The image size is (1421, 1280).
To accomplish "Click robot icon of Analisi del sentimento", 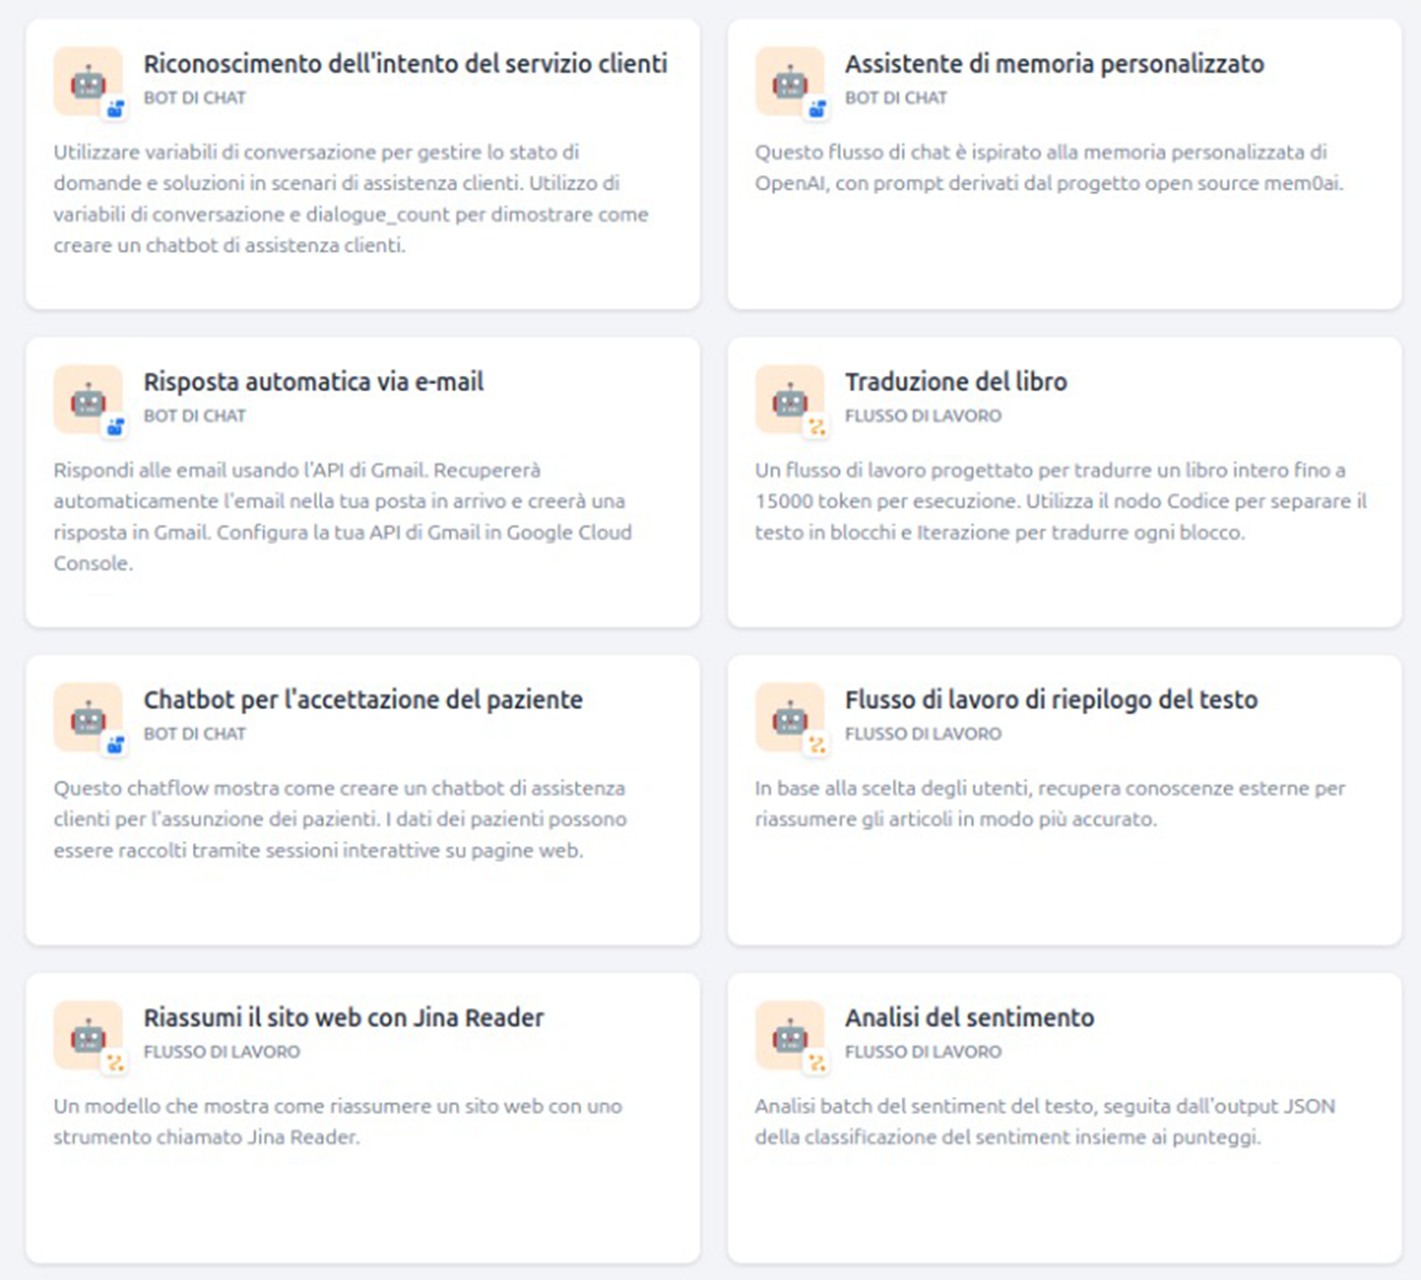I will [x=789, y=1035].
